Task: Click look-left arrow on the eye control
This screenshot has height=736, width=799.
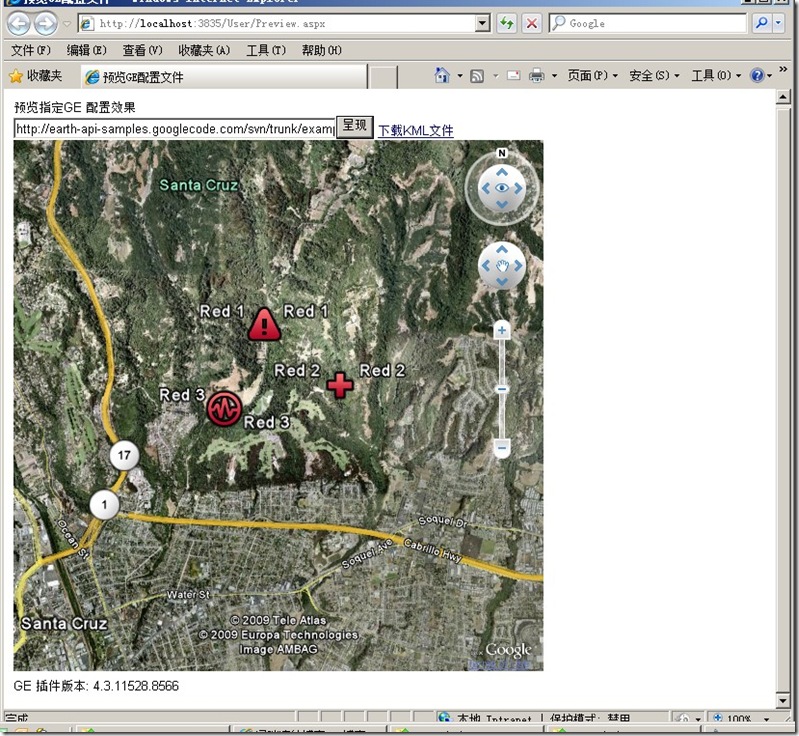Action: (x=486, y=189)
